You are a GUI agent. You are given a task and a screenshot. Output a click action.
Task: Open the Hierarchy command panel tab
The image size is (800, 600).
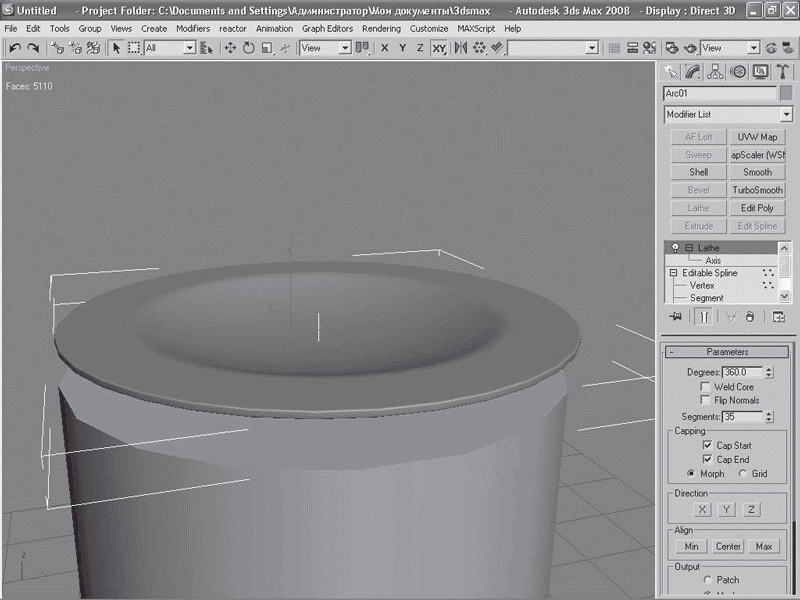click(x=715, y=72)
